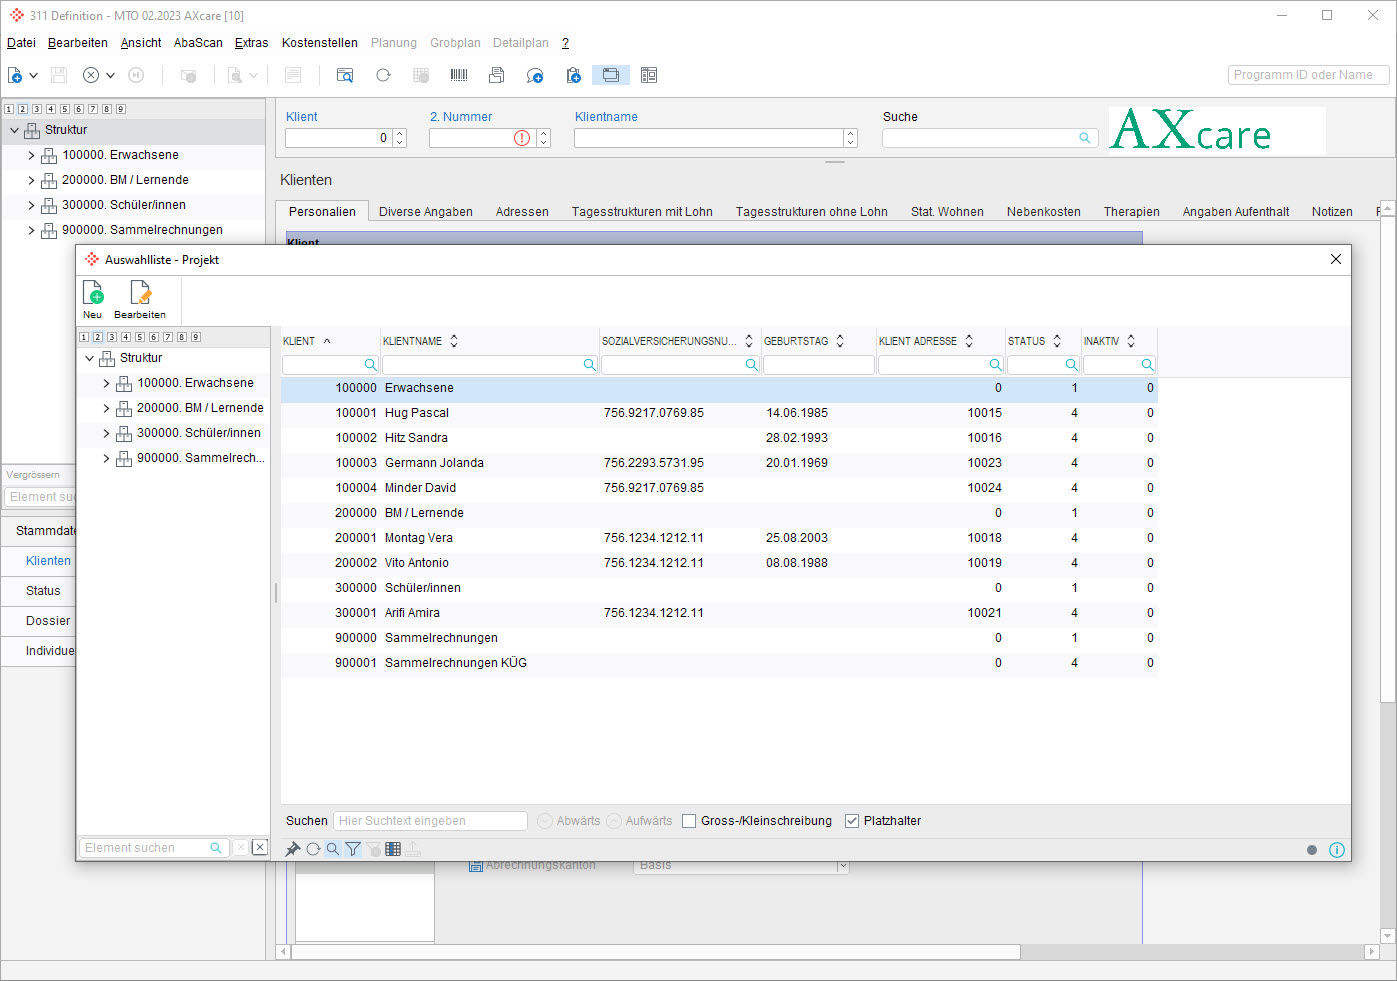1397x981 pixels.
Task: Click the search icon in Suche field
Action: 1085,138
